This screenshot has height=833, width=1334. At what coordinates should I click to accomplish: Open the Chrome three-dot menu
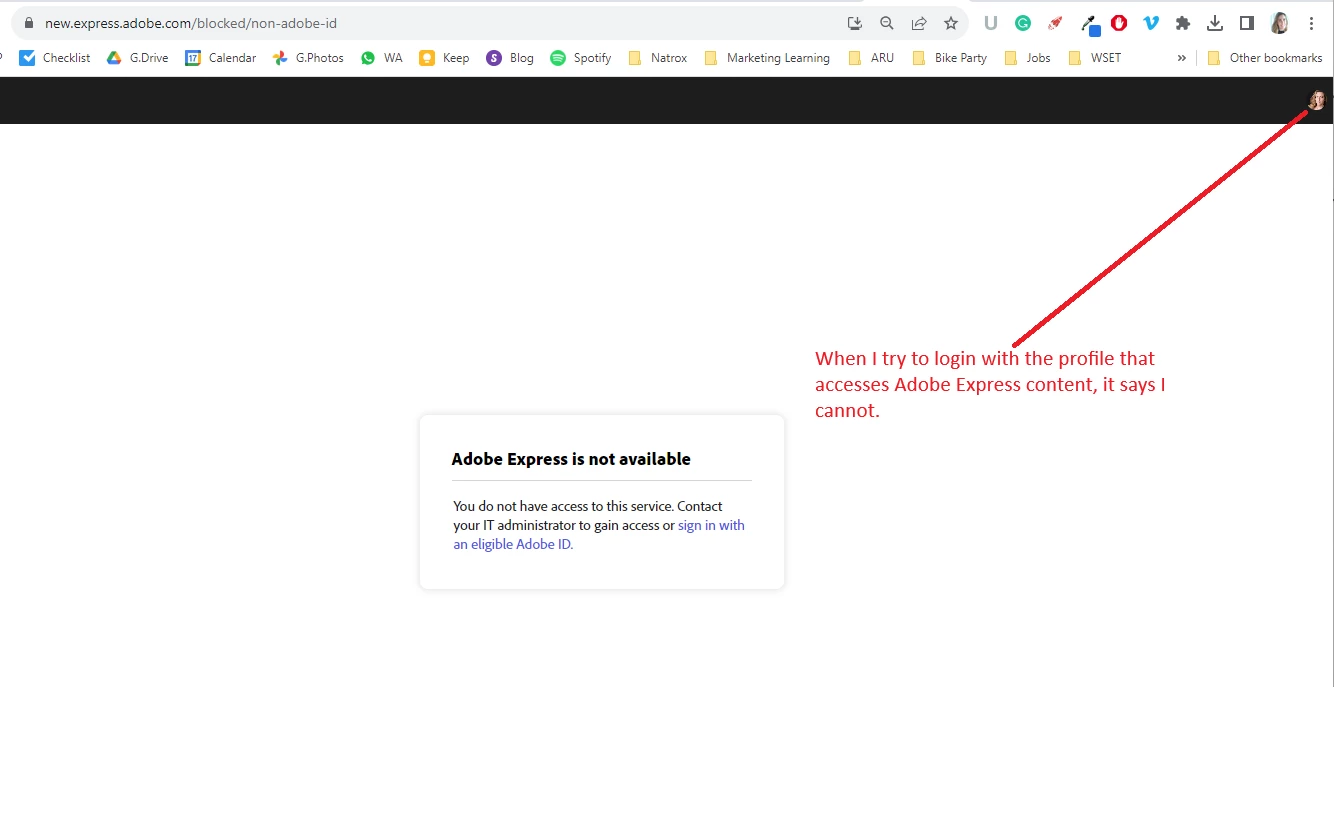point(1311,23)
